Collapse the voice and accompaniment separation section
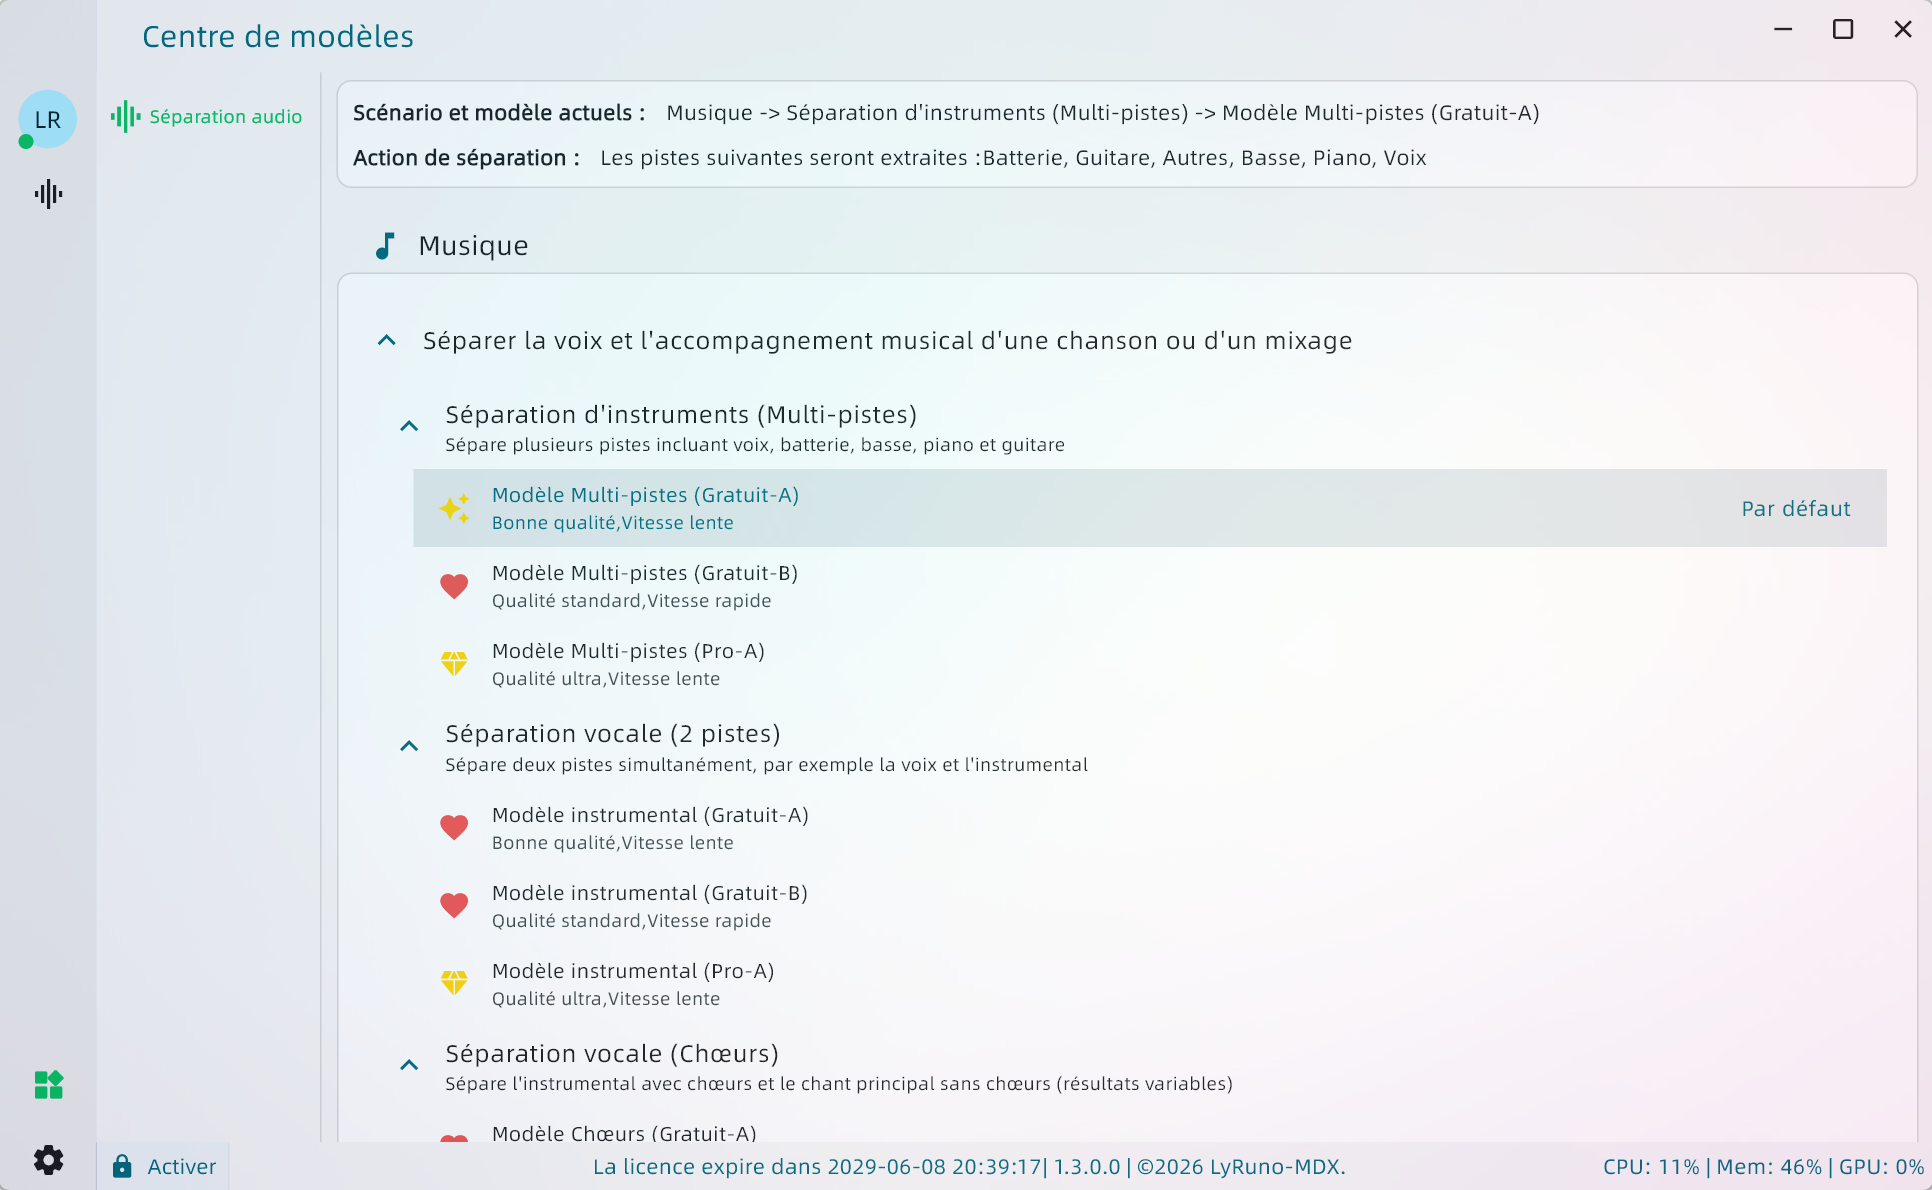 pyautogui.click(x=387, y=341)
